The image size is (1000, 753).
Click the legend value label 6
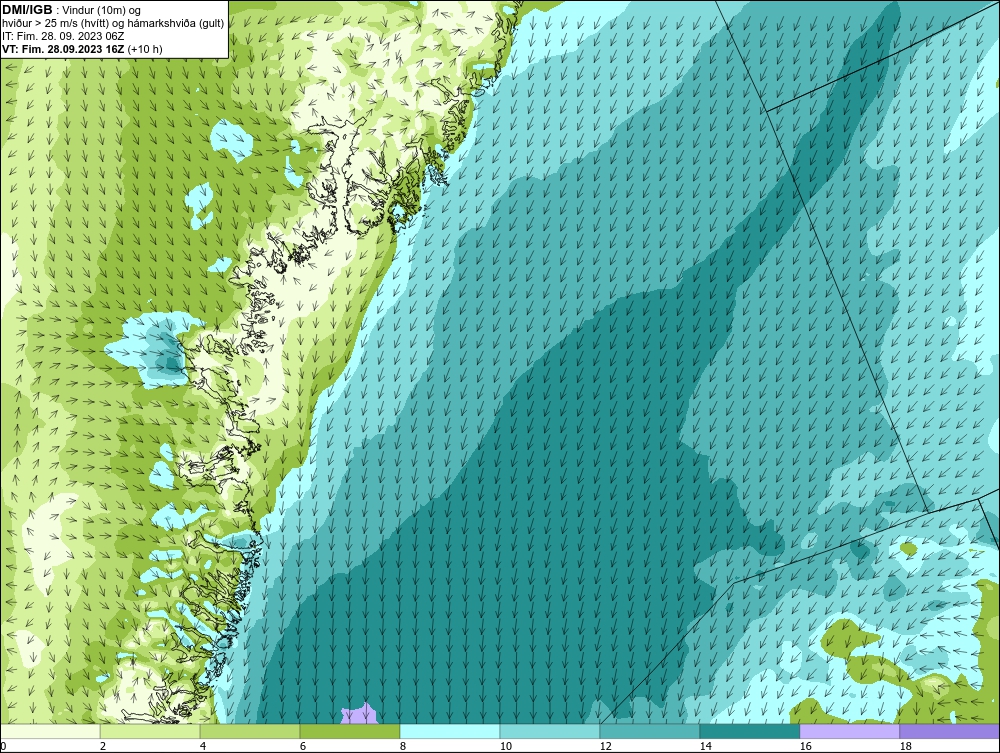pos(302,746)
